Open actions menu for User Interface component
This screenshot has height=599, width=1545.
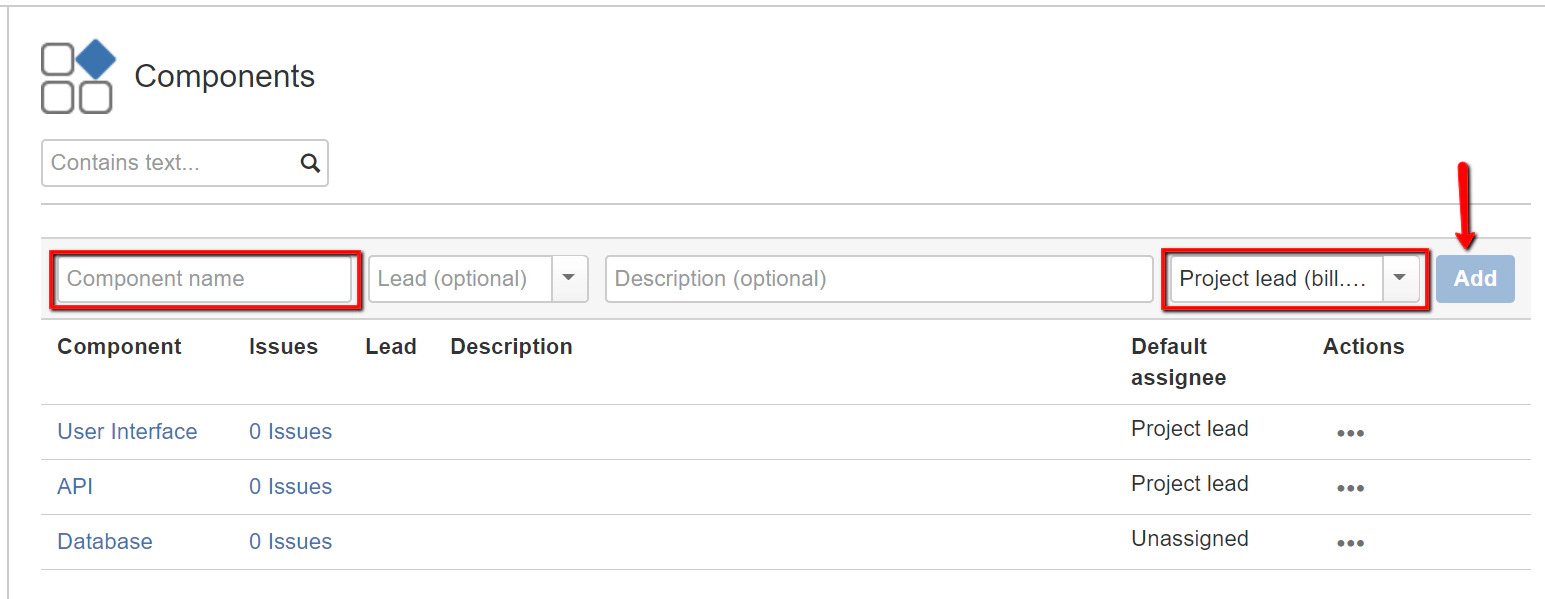(1350, 433)
